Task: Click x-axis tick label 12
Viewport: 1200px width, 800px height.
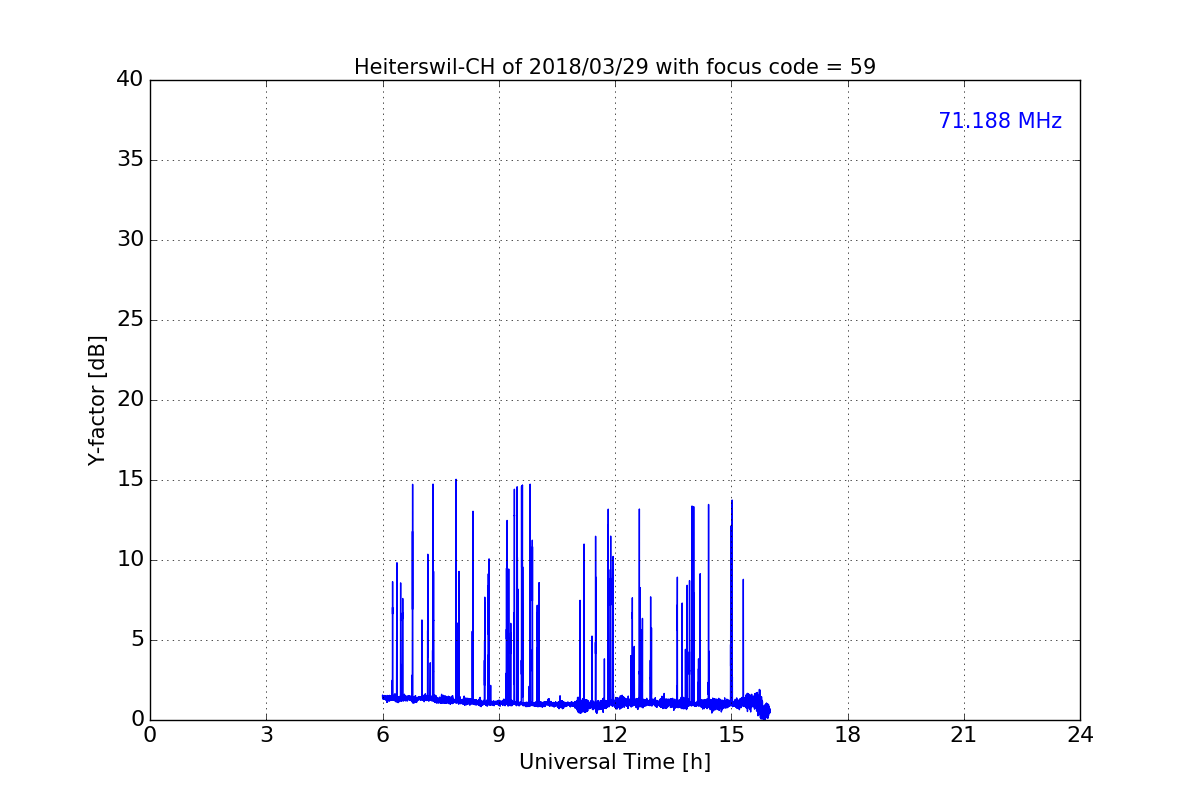Action: click(615, 735)
